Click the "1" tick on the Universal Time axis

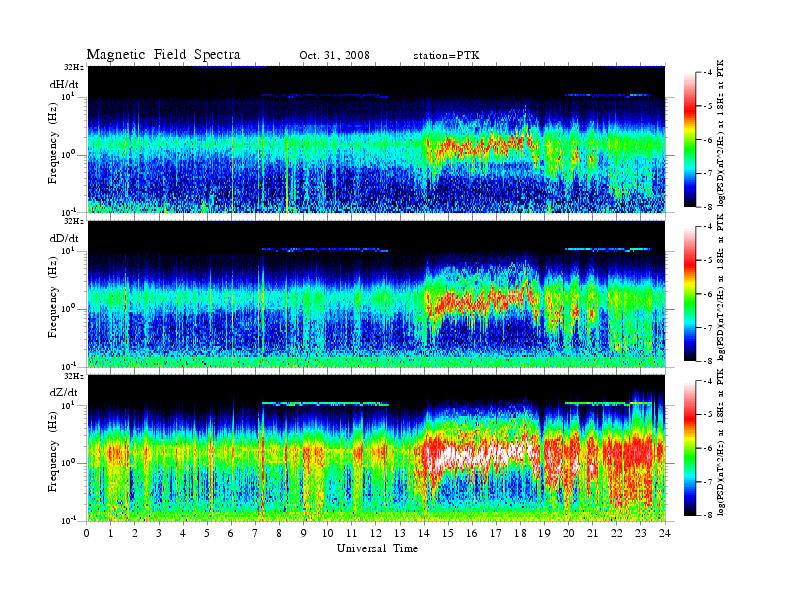pyautogui.click(x=111, y=533)
